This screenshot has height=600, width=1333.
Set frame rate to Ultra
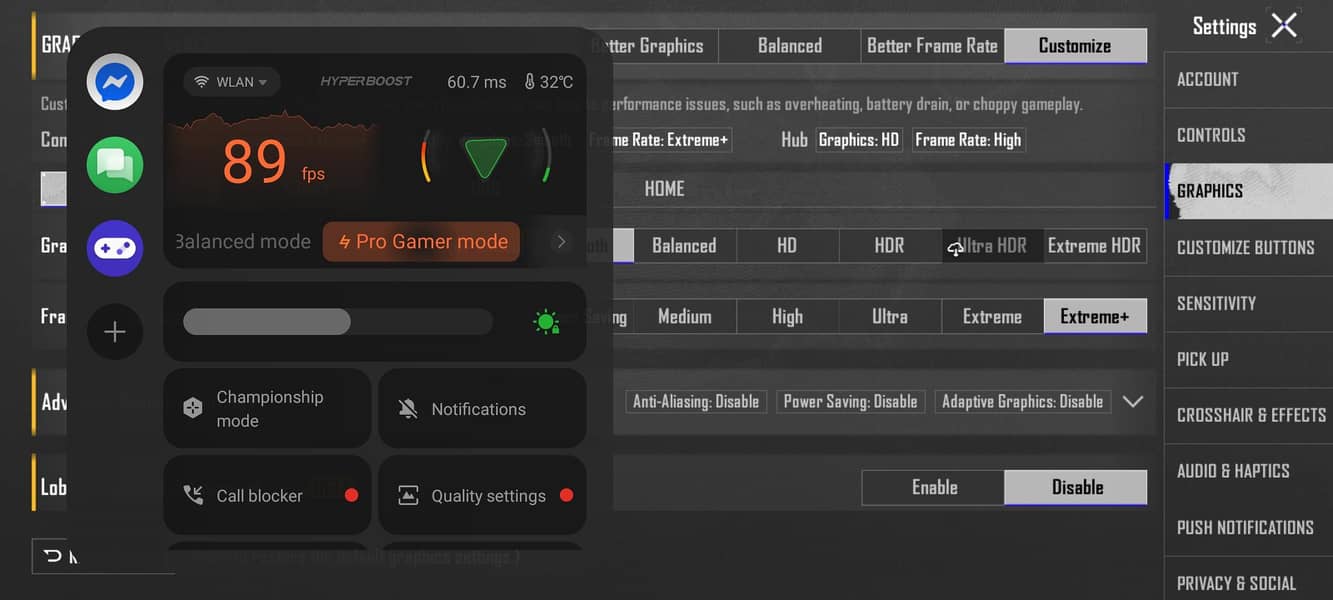coord(889,317)
